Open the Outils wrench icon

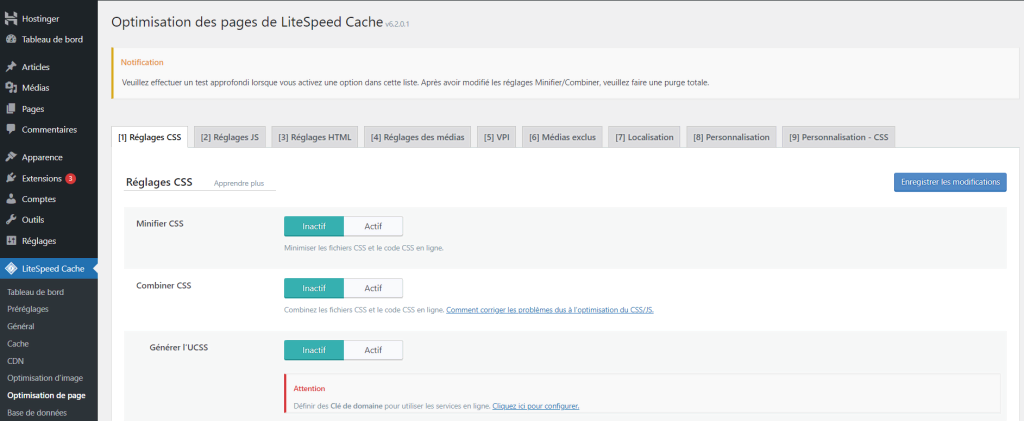pyautogui.click(x=11, y=219)
